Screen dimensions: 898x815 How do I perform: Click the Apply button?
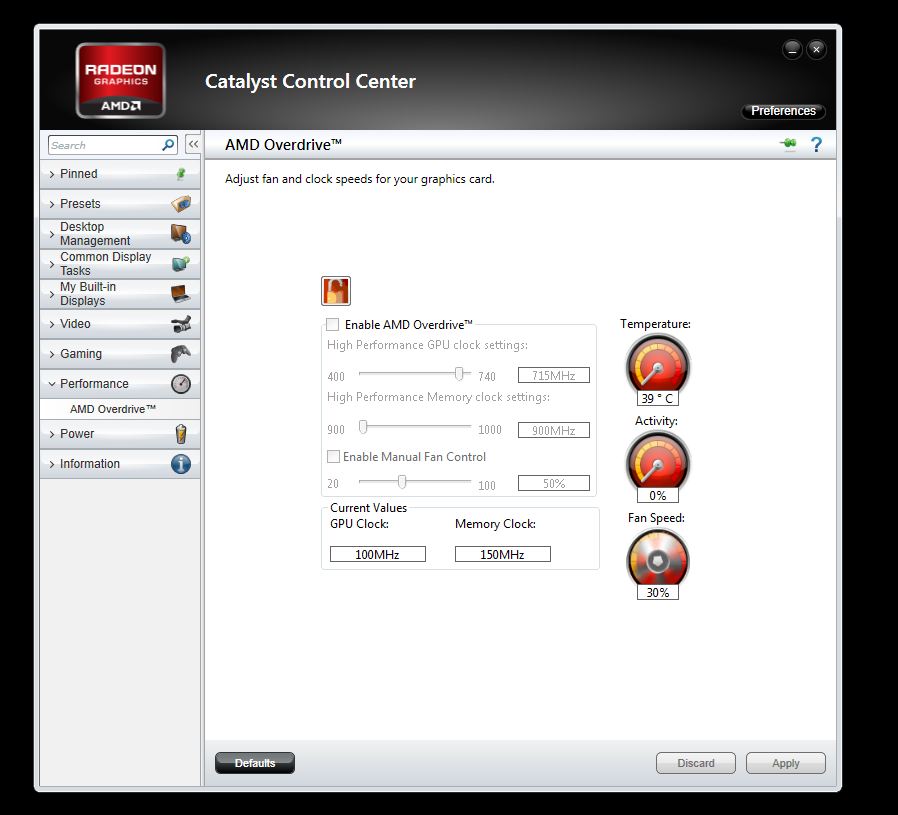click(785, 763)
